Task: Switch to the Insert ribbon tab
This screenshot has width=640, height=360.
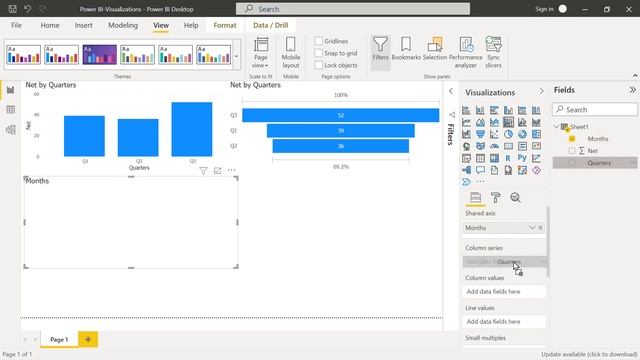Action: [83, 25]
